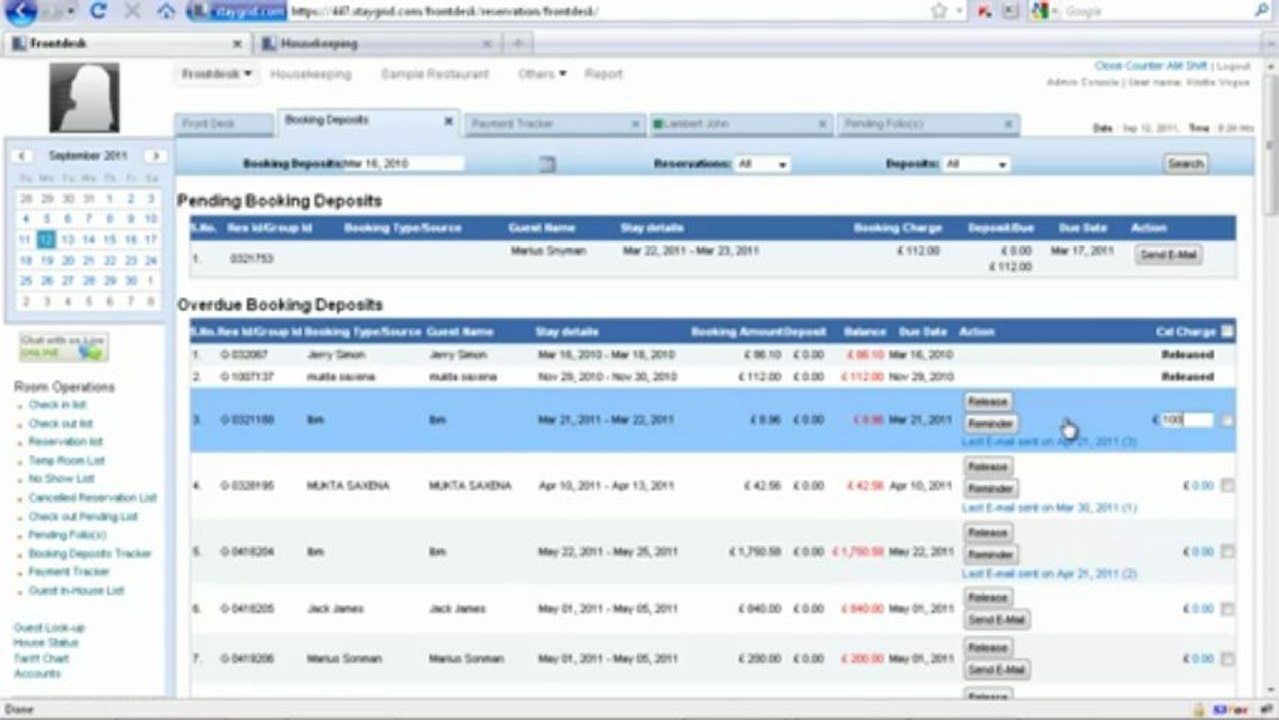
Task: Open the Sample Restaurant menu
Action: point(435,74)
